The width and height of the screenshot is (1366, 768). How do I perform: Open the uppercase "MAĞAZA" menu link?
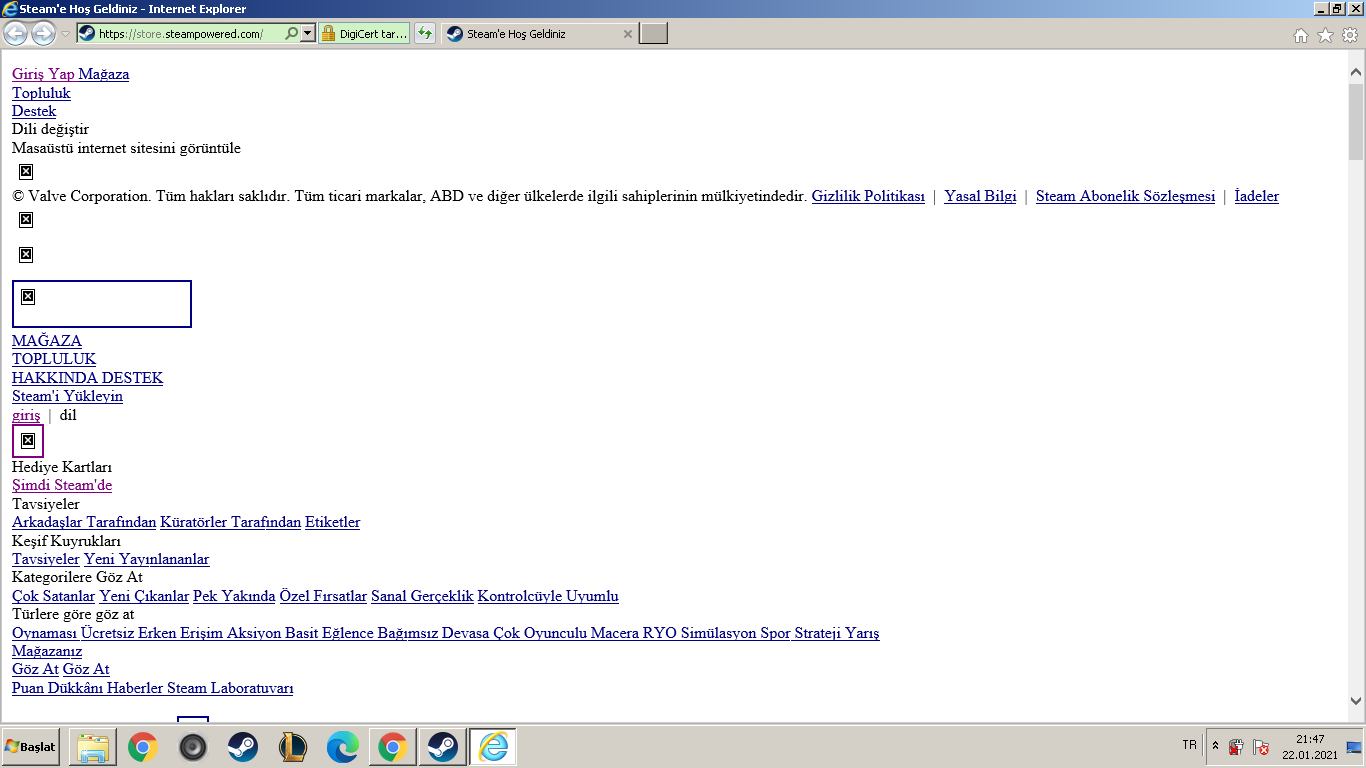click(47, 341)
